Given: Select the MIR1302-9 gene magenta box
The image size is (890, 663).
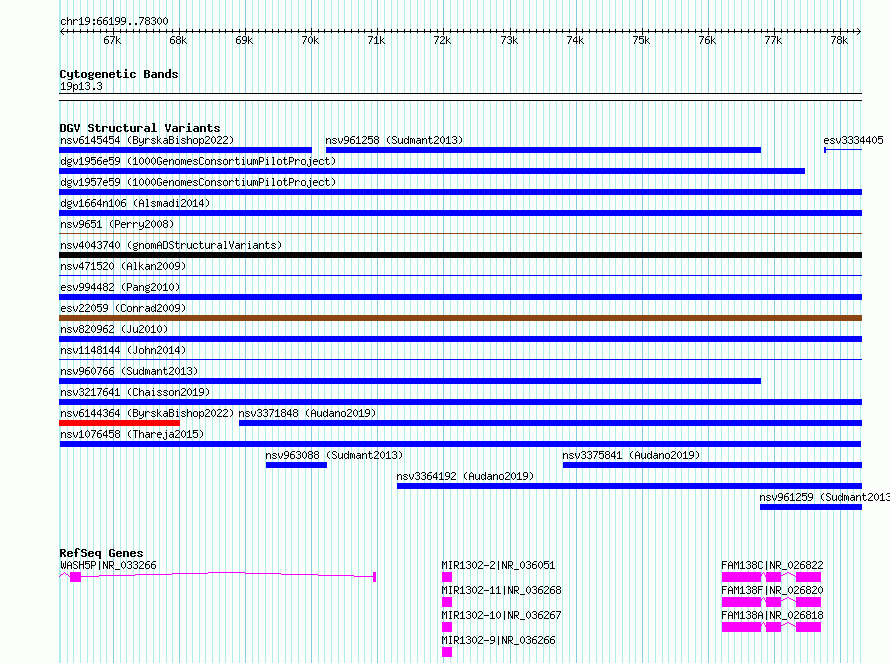Looking at the screenshot, I should 447,652.
